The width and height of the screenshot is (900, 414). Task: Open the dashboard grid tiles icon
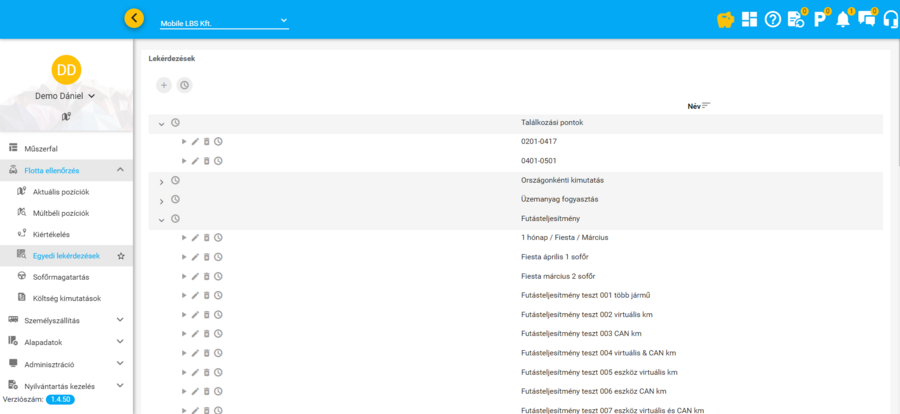click(x=749, y=19)
